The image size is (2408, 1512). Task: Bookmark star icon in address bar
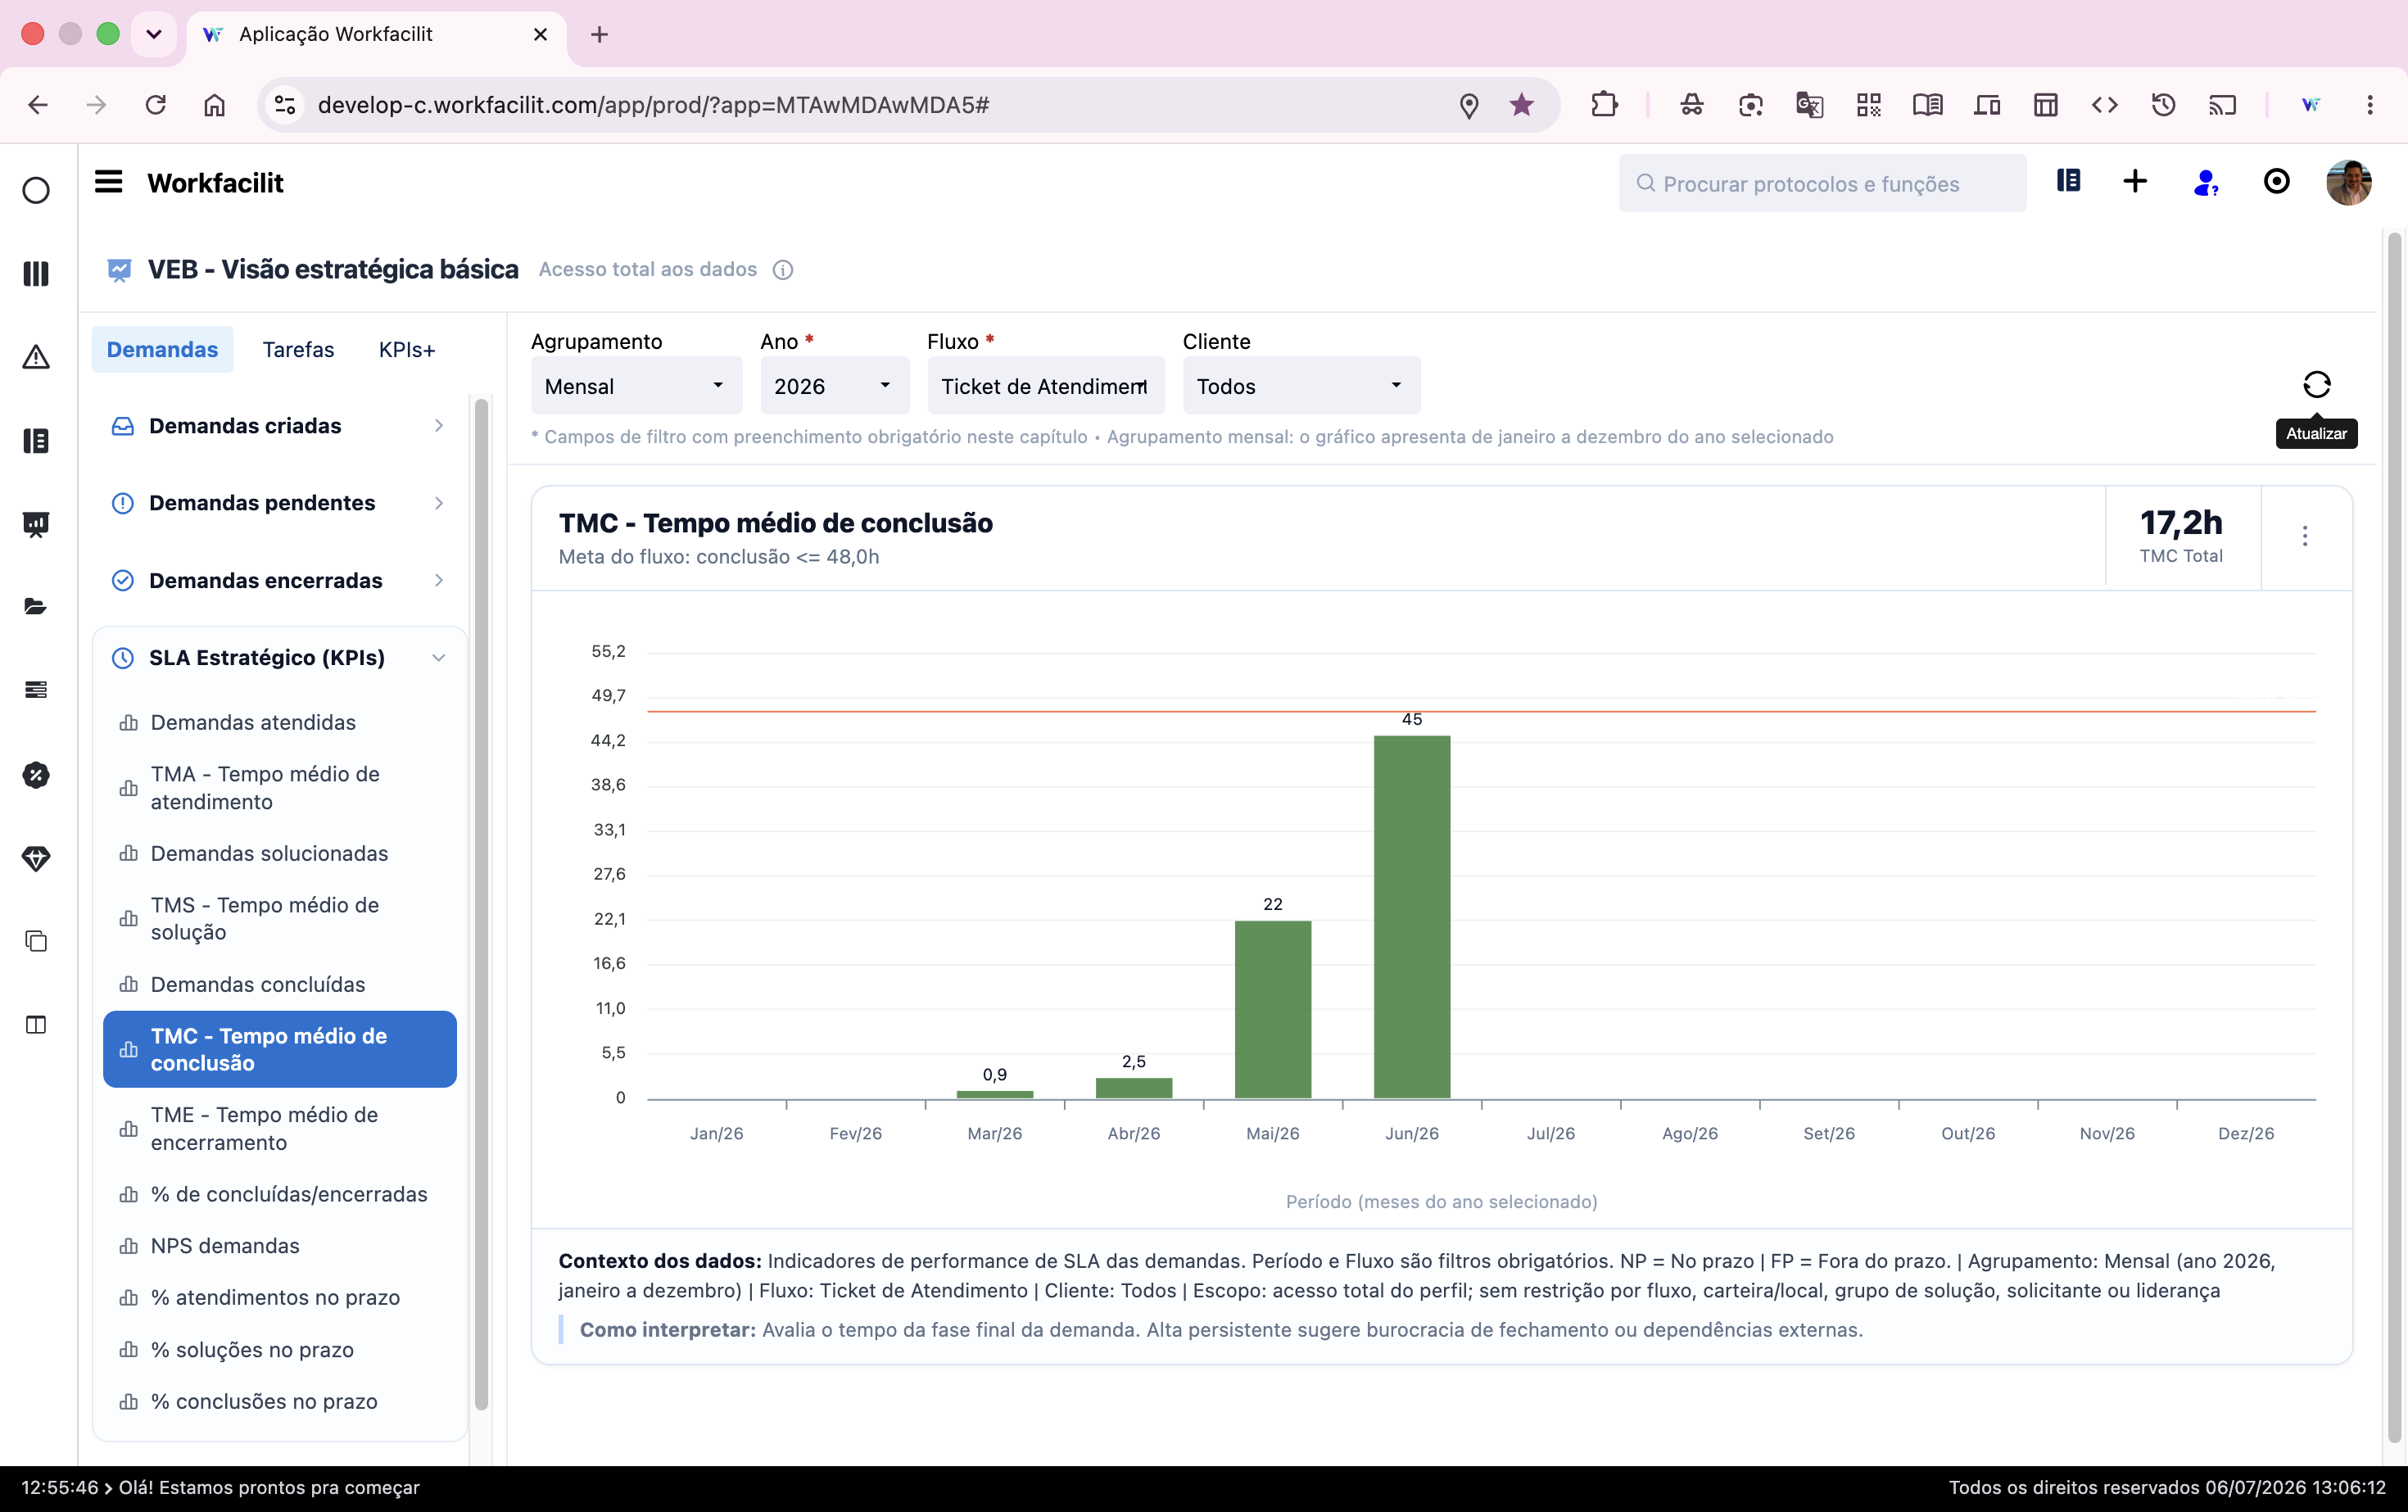(1521, 105)
